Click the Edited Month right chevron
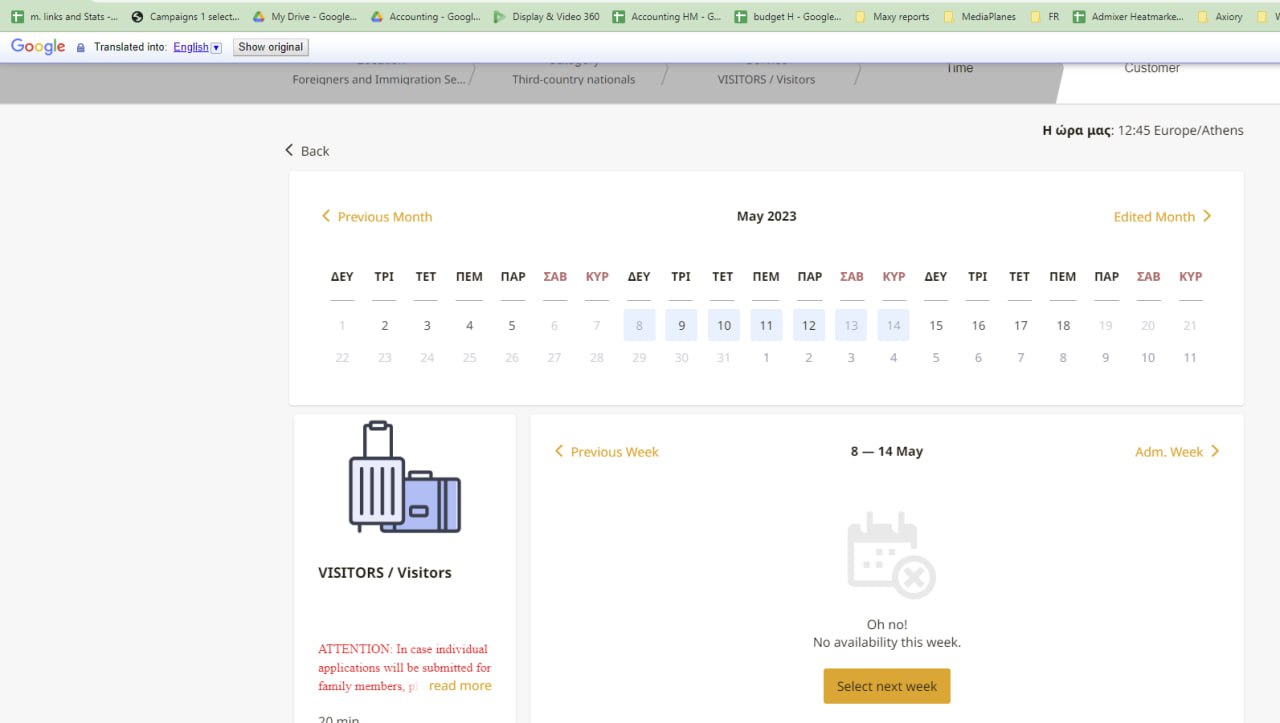Viewport: 1280px width, 723px height. pos(1207,216)
